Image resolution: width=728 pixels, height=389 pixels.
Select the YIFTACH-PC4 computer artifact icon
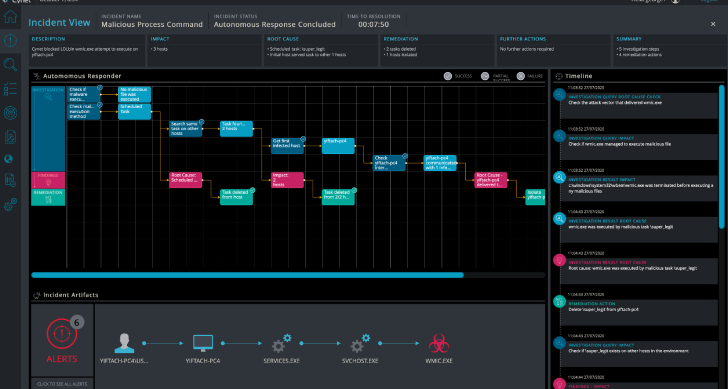tap(203, 343)
